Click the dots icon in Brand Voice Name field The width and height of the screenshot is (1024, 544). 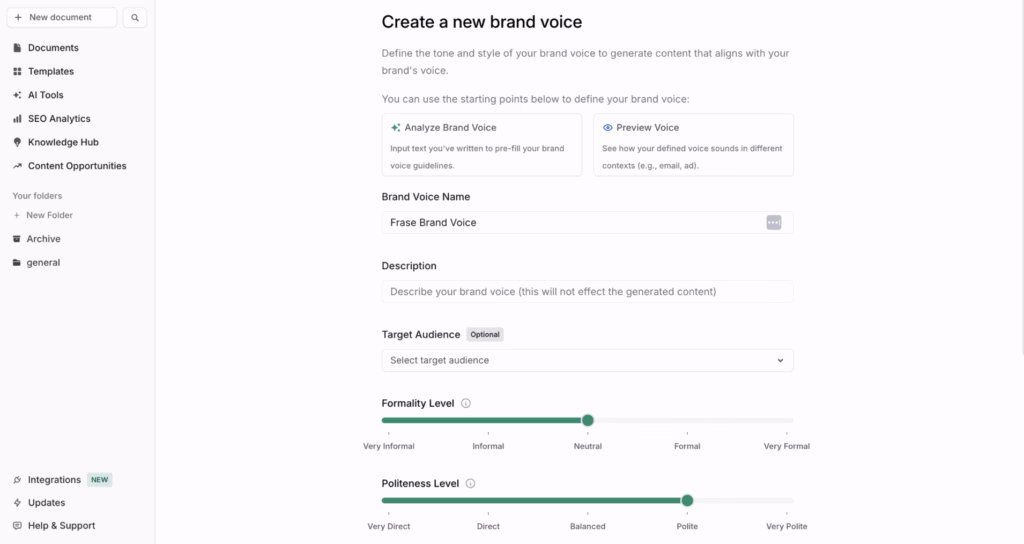(773, 222)
